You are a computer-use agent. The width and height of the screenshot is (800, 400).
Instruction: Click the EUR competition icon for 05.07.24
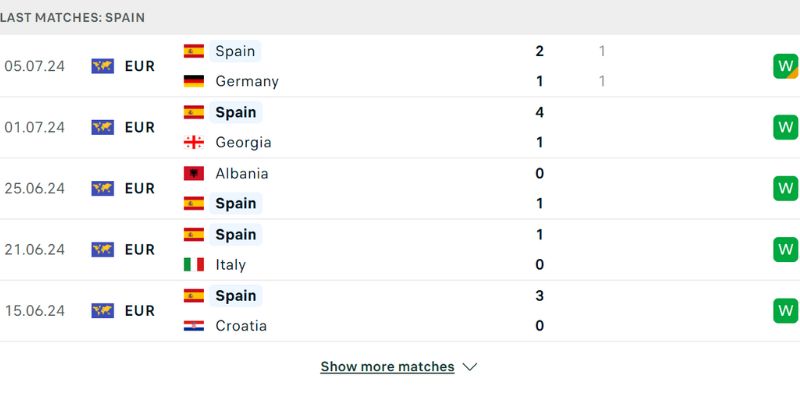[102, 66]
